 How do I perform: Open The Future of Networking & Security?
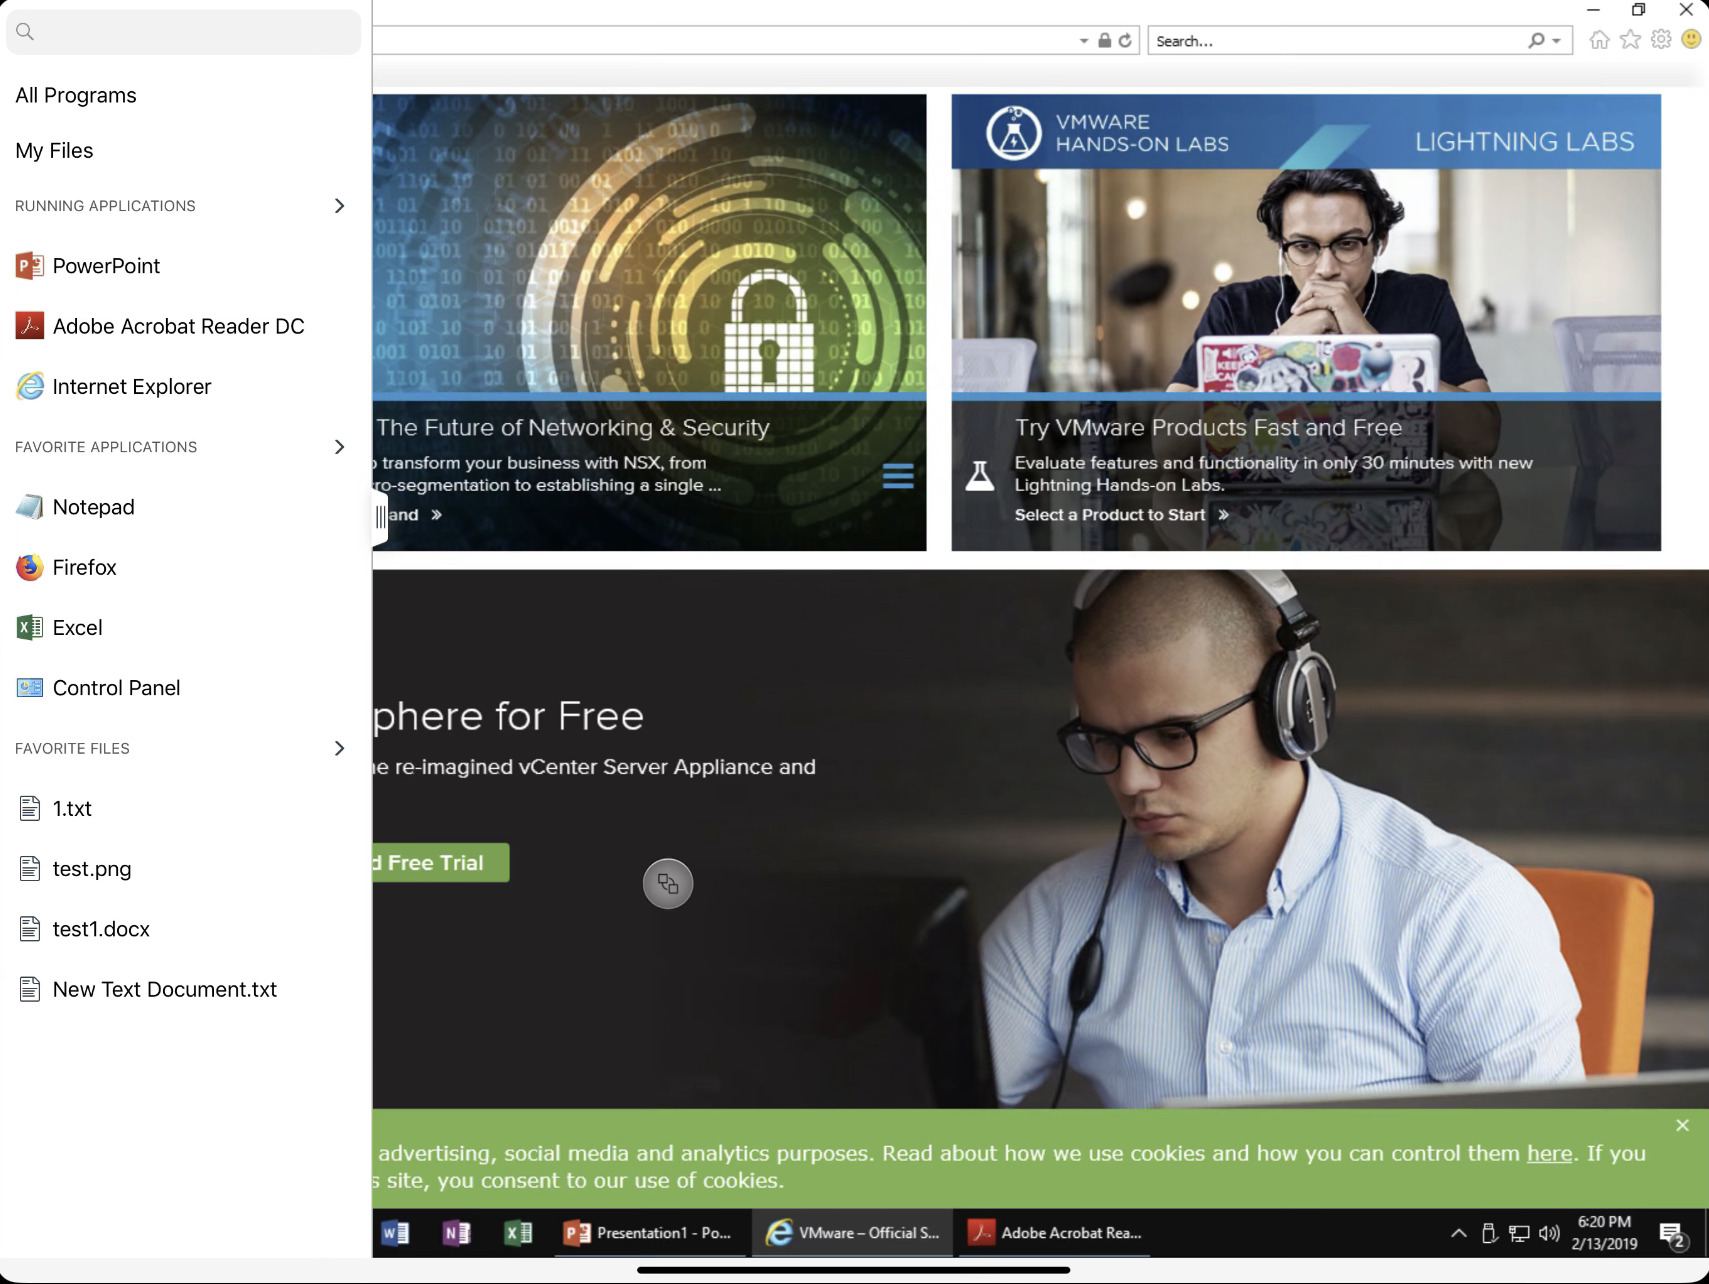pyautogui.click(x=573, y=427)
